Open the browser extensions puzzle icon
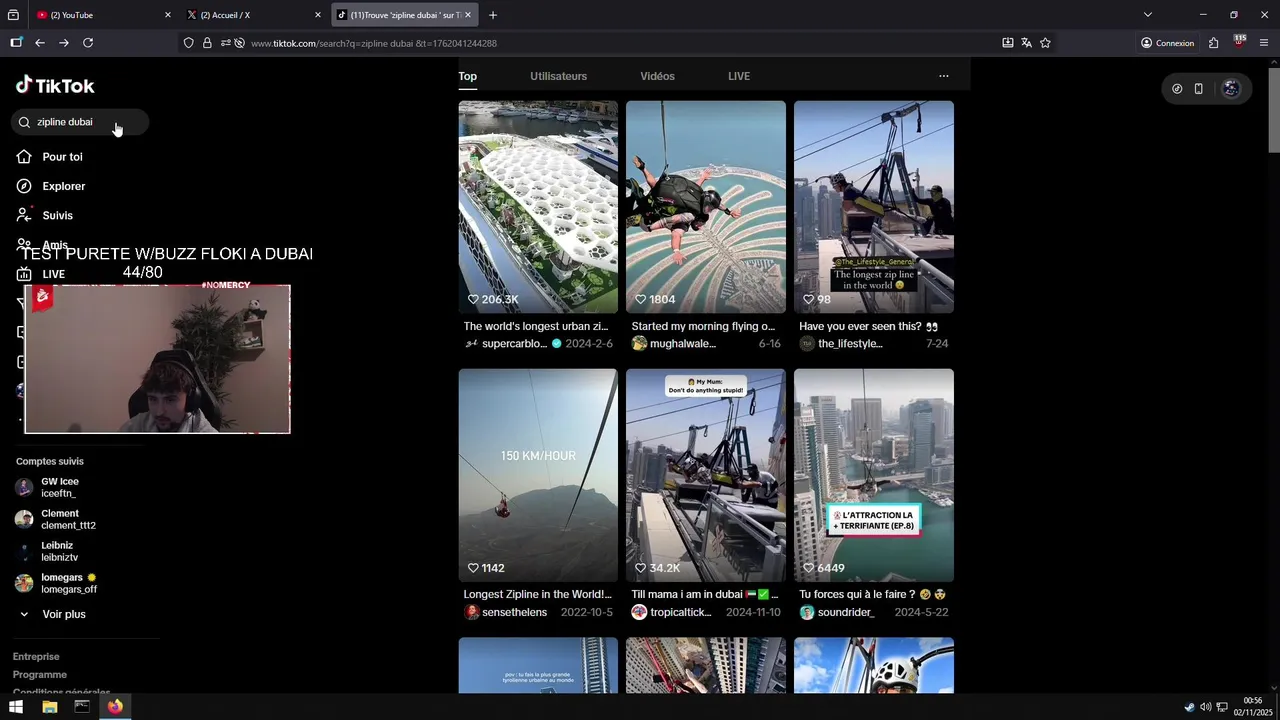 pos(1214,43)
